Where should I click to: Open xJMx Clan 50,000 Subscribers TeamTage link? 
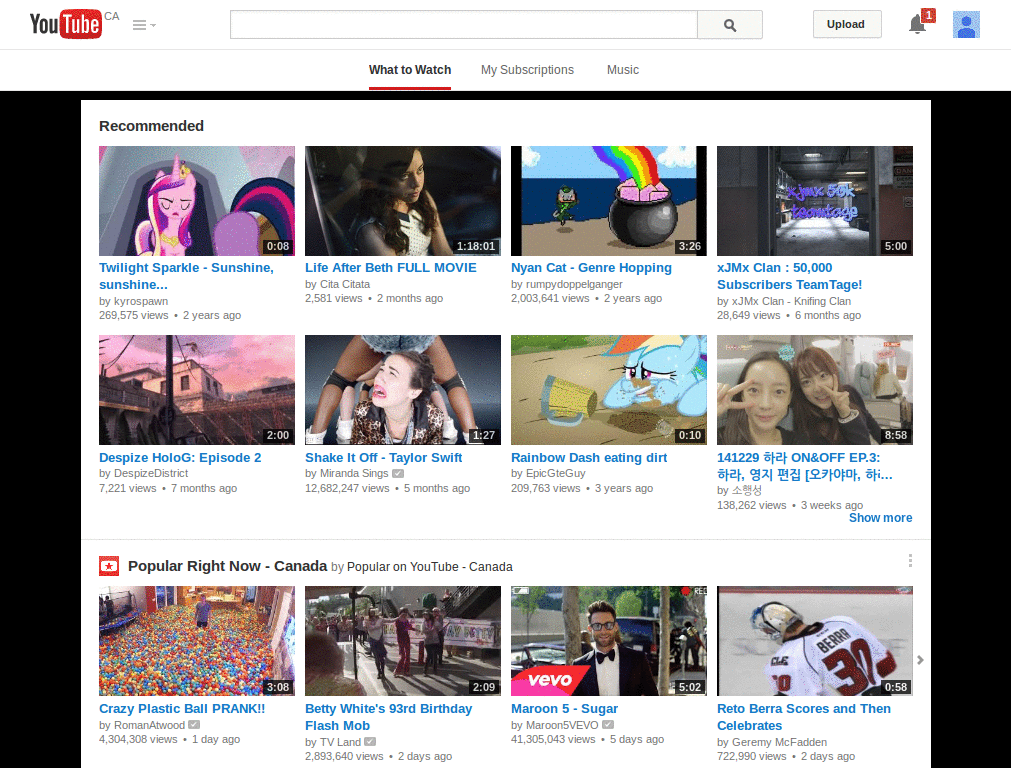click(790, 276)
